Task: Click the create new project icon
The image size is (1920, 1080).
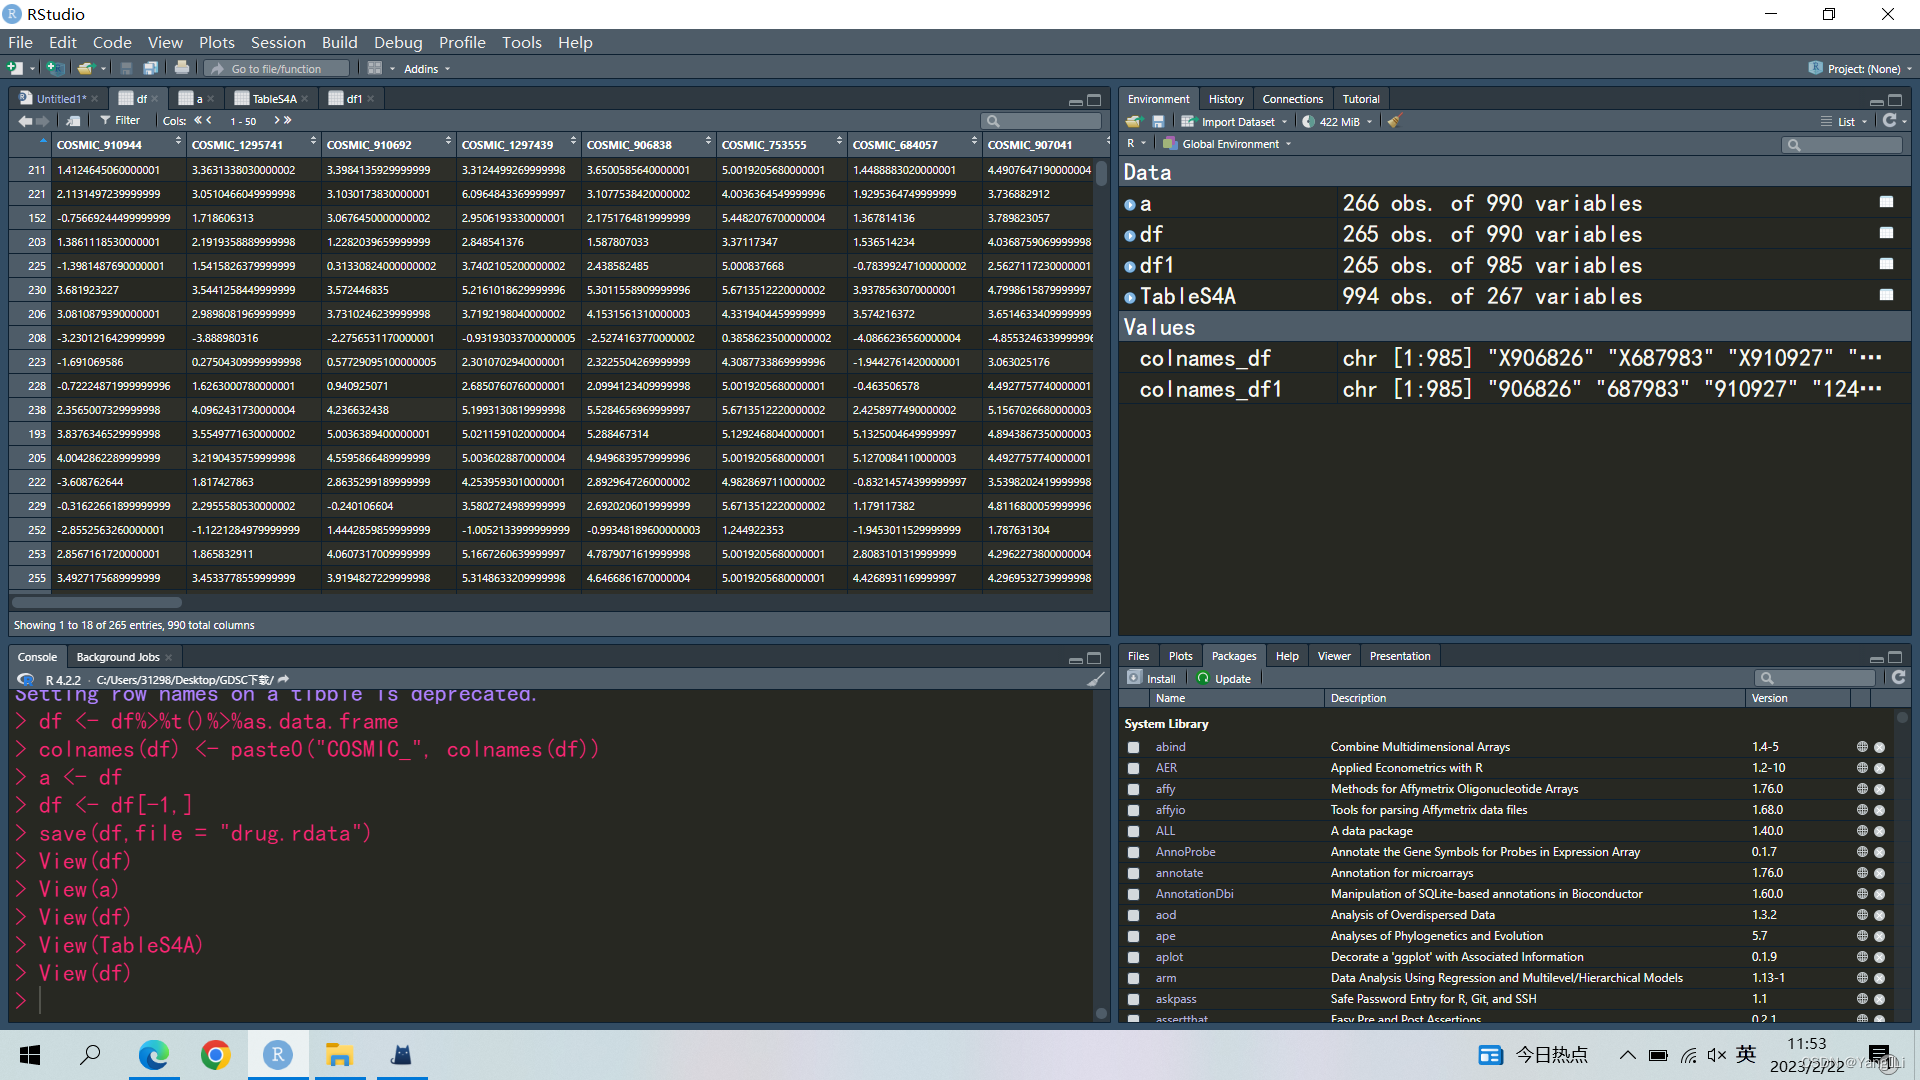Action: (55, 68)
